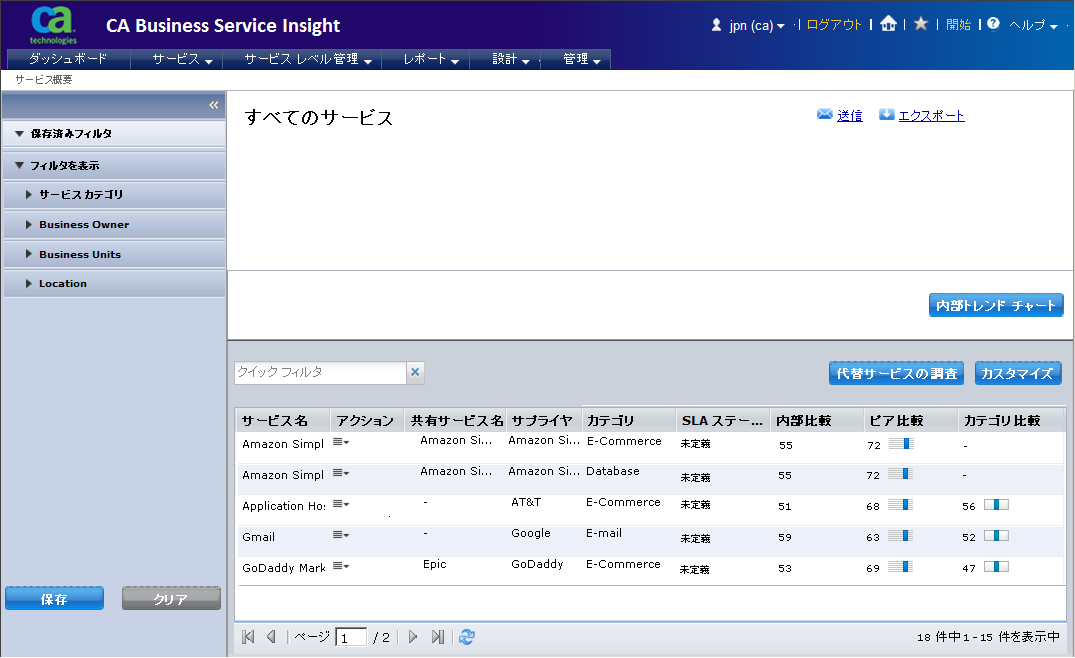Open the ヘルプ dropdown menu
The height and width of the screenshot is (658, 1075).
tap(1032, 25)
